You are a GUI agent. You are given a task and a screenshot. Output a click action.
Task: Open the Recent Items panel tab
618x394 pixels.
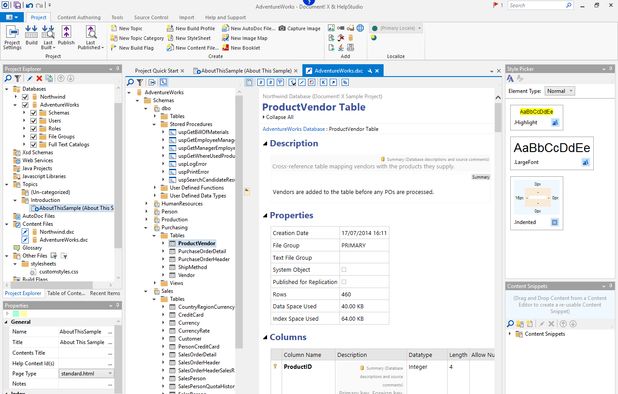point(105,293)
